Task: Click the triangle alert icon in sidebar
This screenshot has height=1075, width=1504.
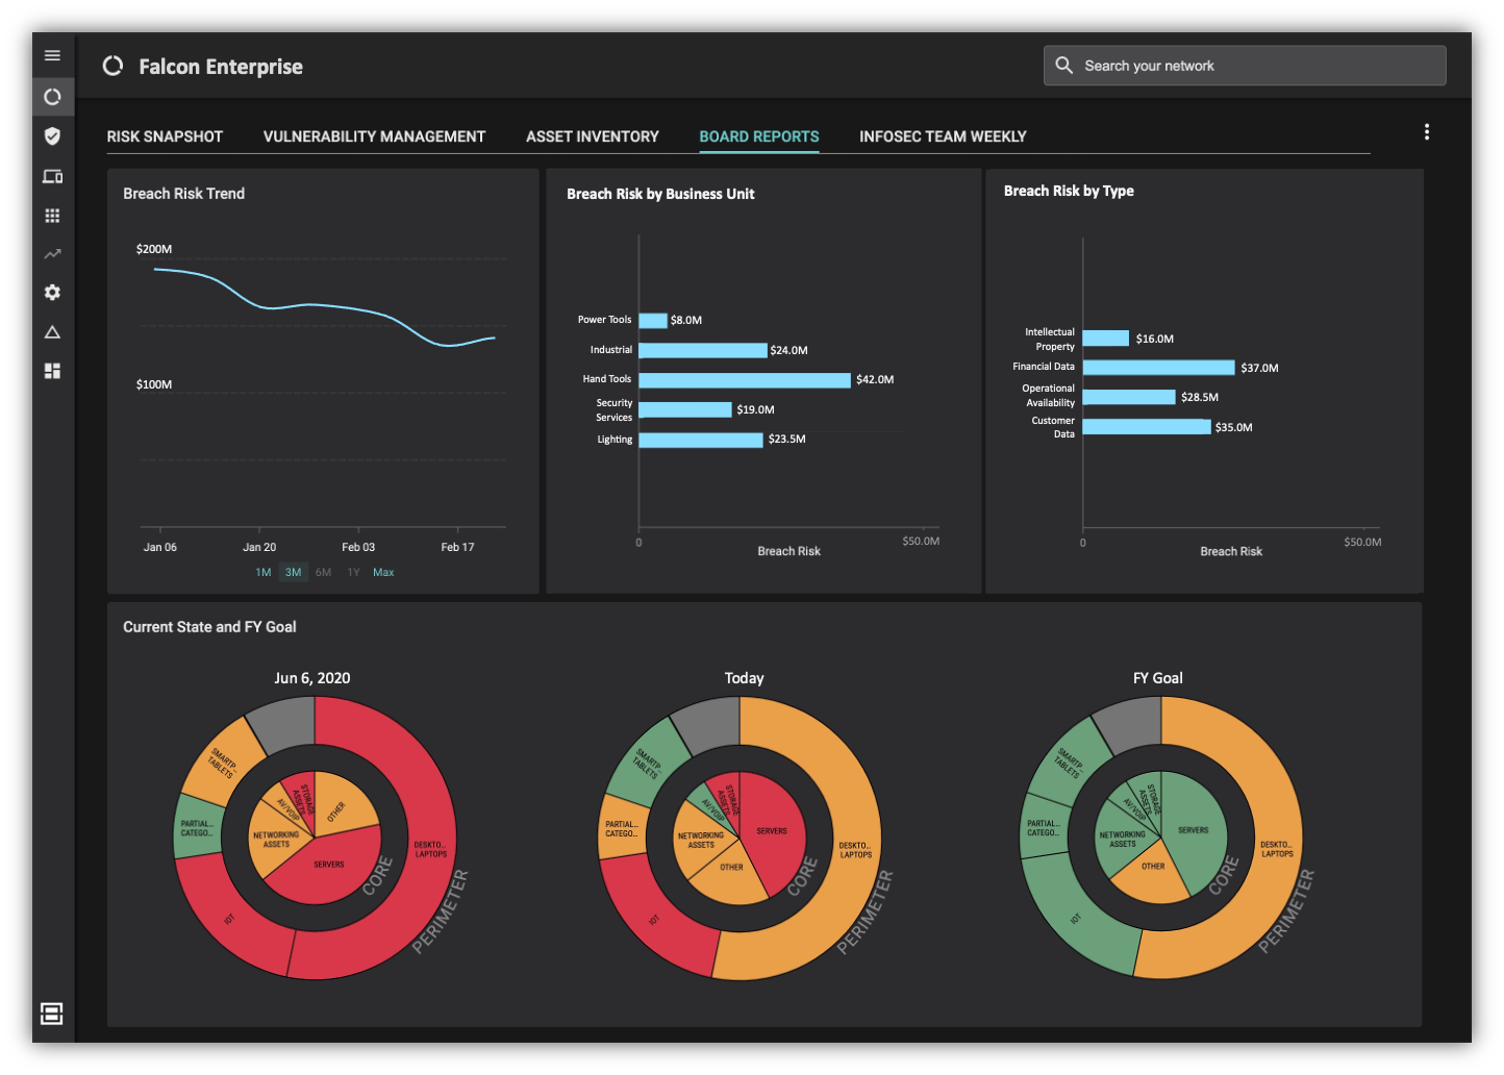Action: point(53,332)
